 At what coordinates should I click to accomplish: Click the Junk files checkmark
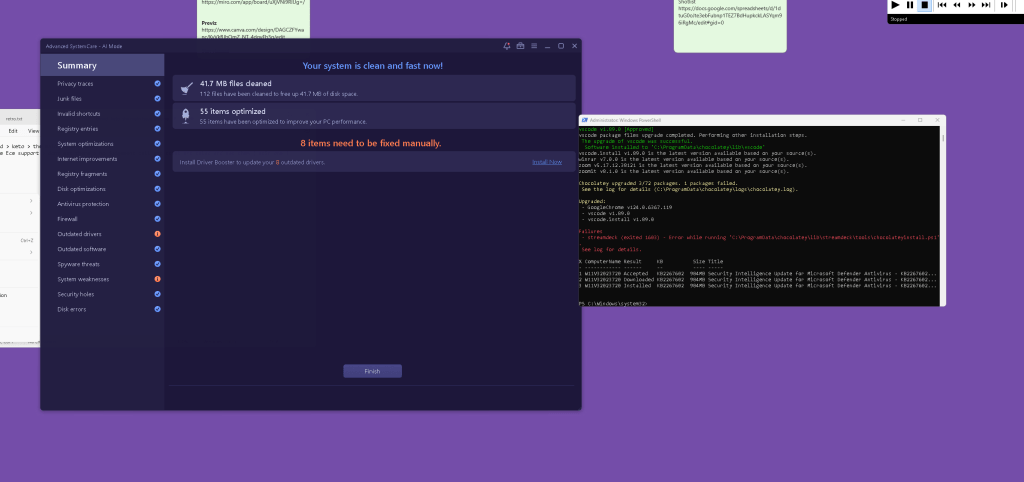coord(157,99)
